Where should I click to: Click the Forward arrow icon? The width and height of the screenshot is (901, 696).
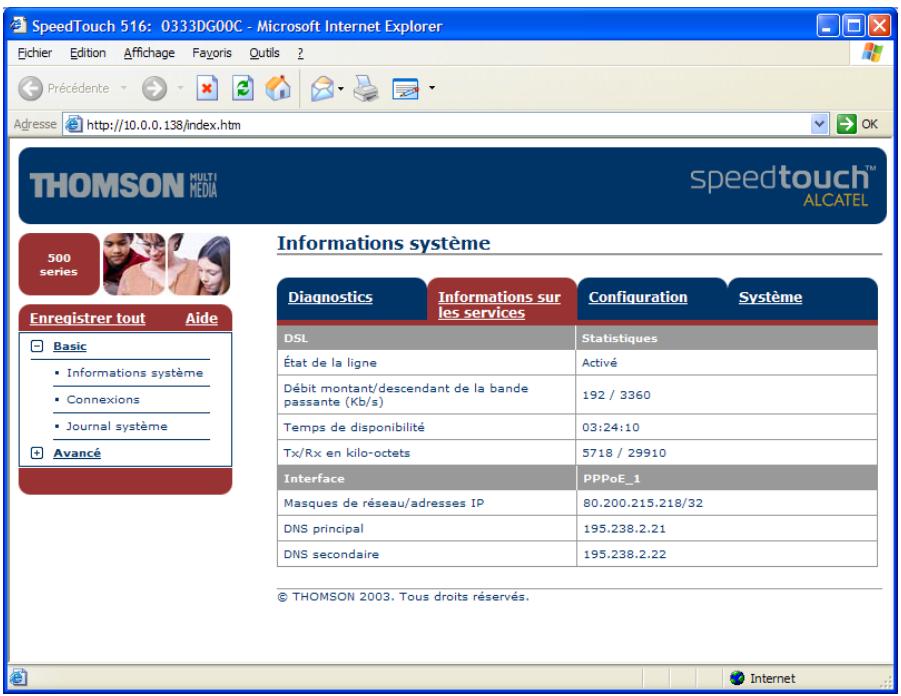(154, 89)
